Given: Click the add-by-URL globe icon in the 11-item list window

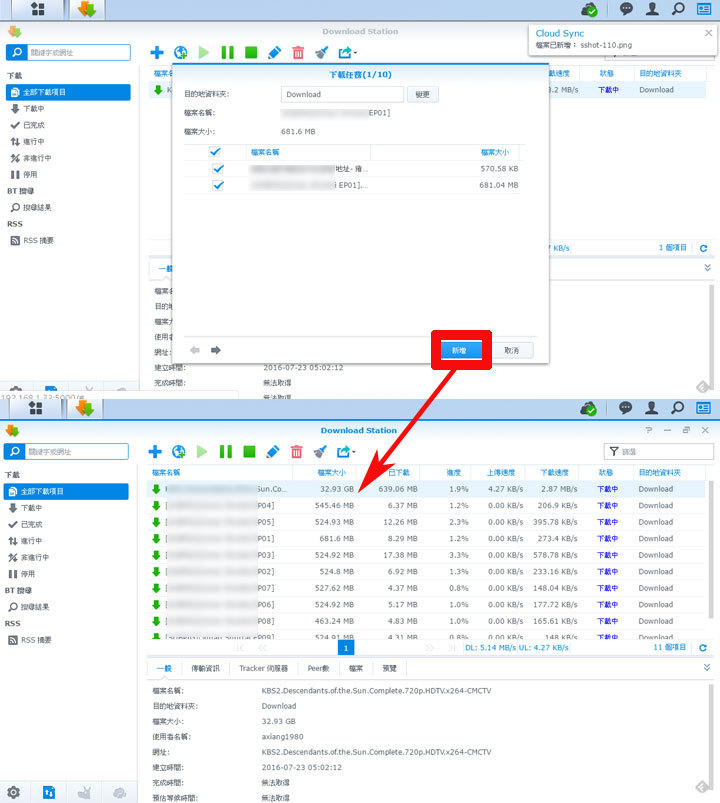Looking at the screenshot, I should pyautogui.click(x=179, y=452).
